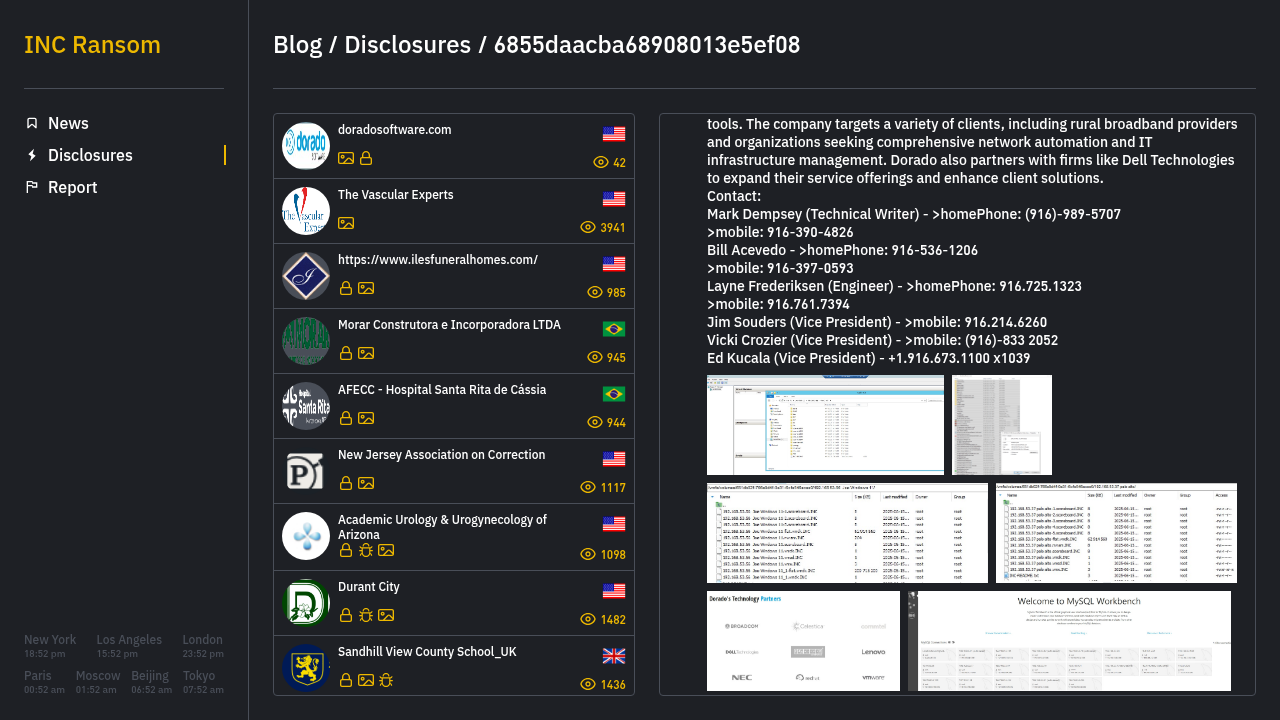
Task: Click the lock icon under doradosoftware.com
Action: [366, 158]
